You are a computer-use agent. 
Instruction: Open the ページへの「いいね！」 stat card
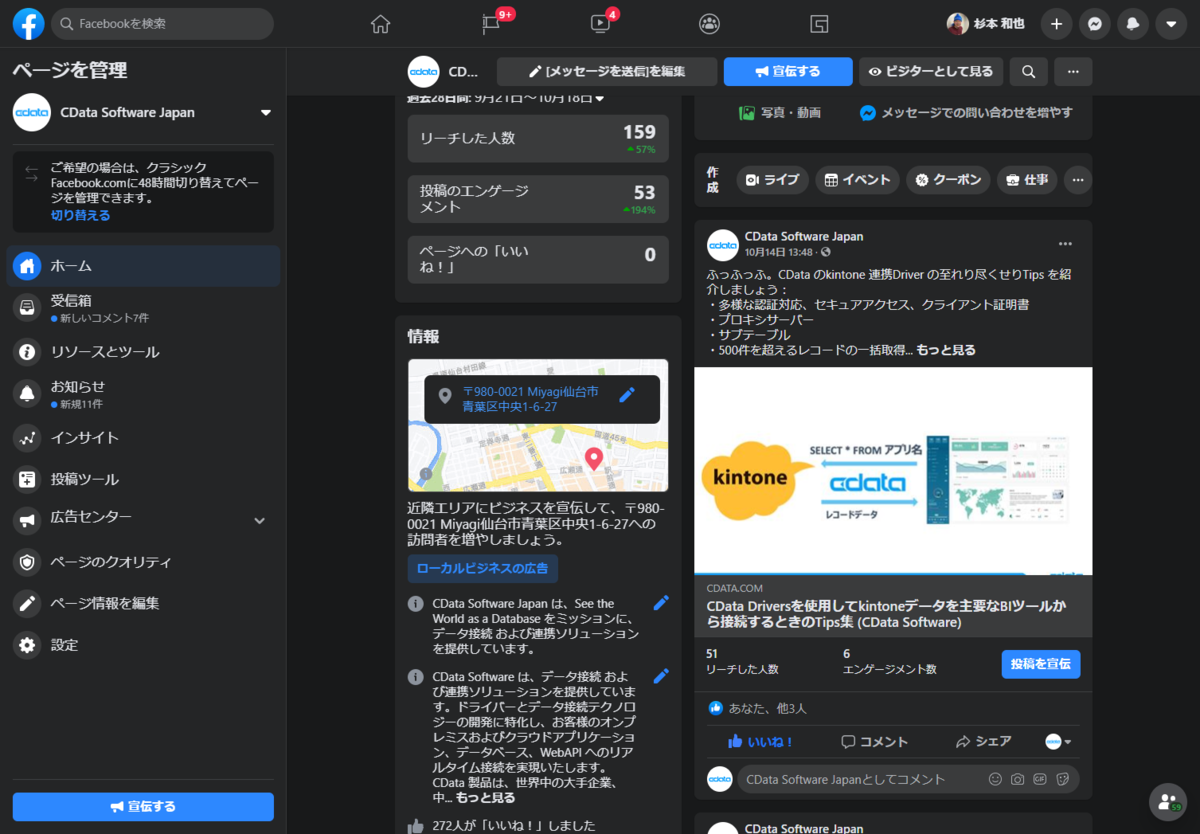point(538,259)
